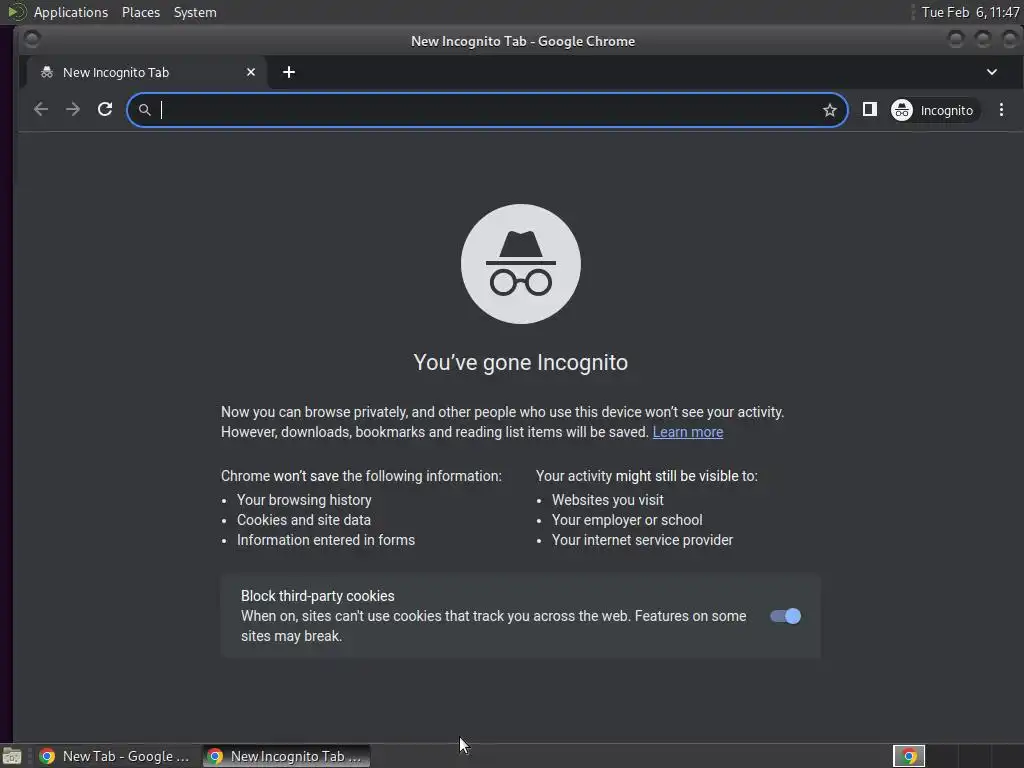The height and width of the screenshot is (768, 1024).
Task: Go back using the back arrow
Action: click(x=40, y=110)
